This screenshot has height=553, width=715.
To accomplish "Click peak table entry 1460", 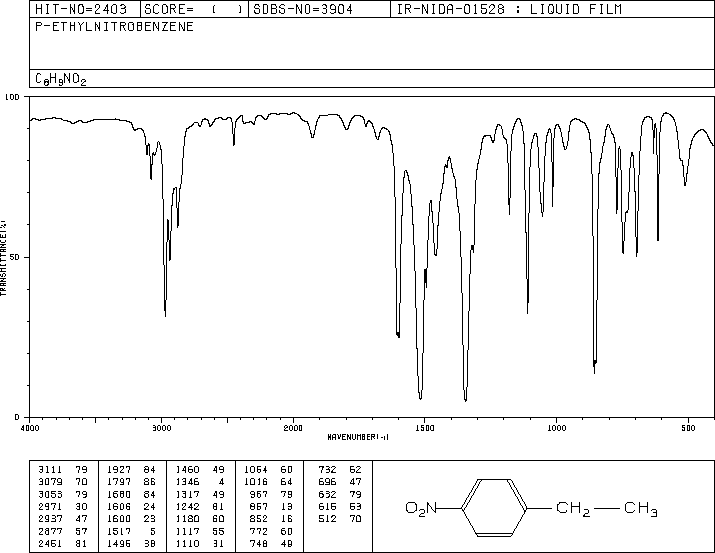I will coord(187,470).
